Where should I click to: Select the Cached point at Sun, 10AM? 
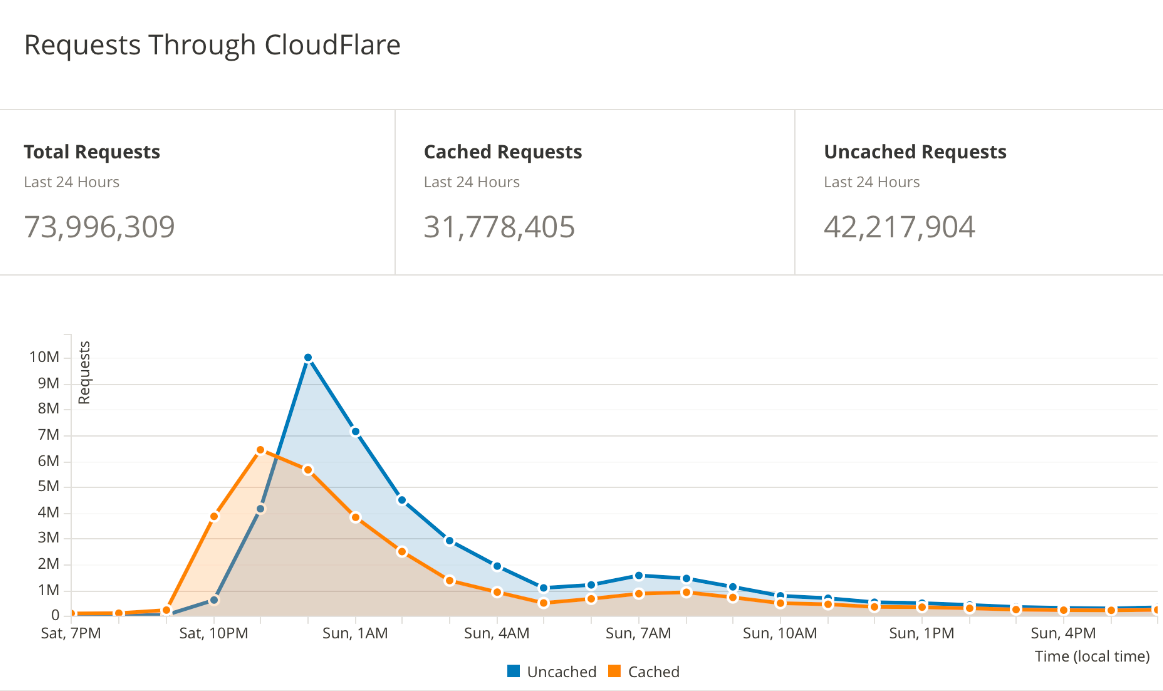(780, 604)
